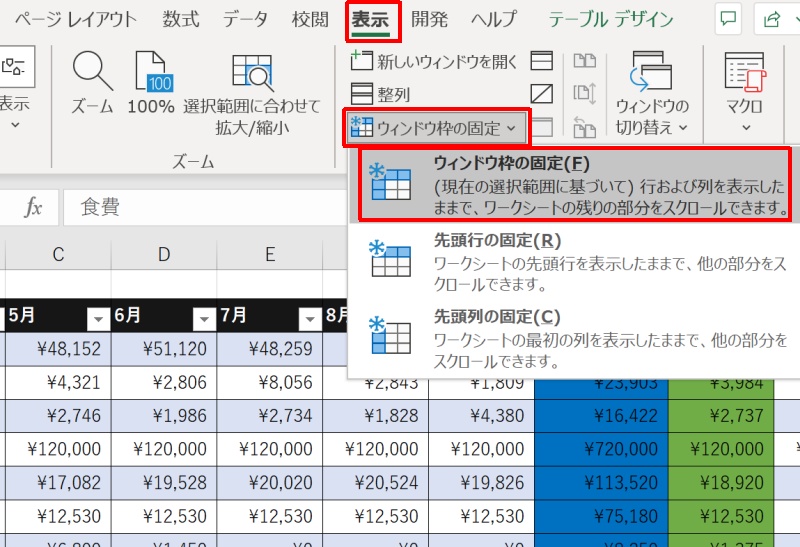Select cell ¥4,321
The width and height of the screenshot is (800, 547).
point(58,383)
